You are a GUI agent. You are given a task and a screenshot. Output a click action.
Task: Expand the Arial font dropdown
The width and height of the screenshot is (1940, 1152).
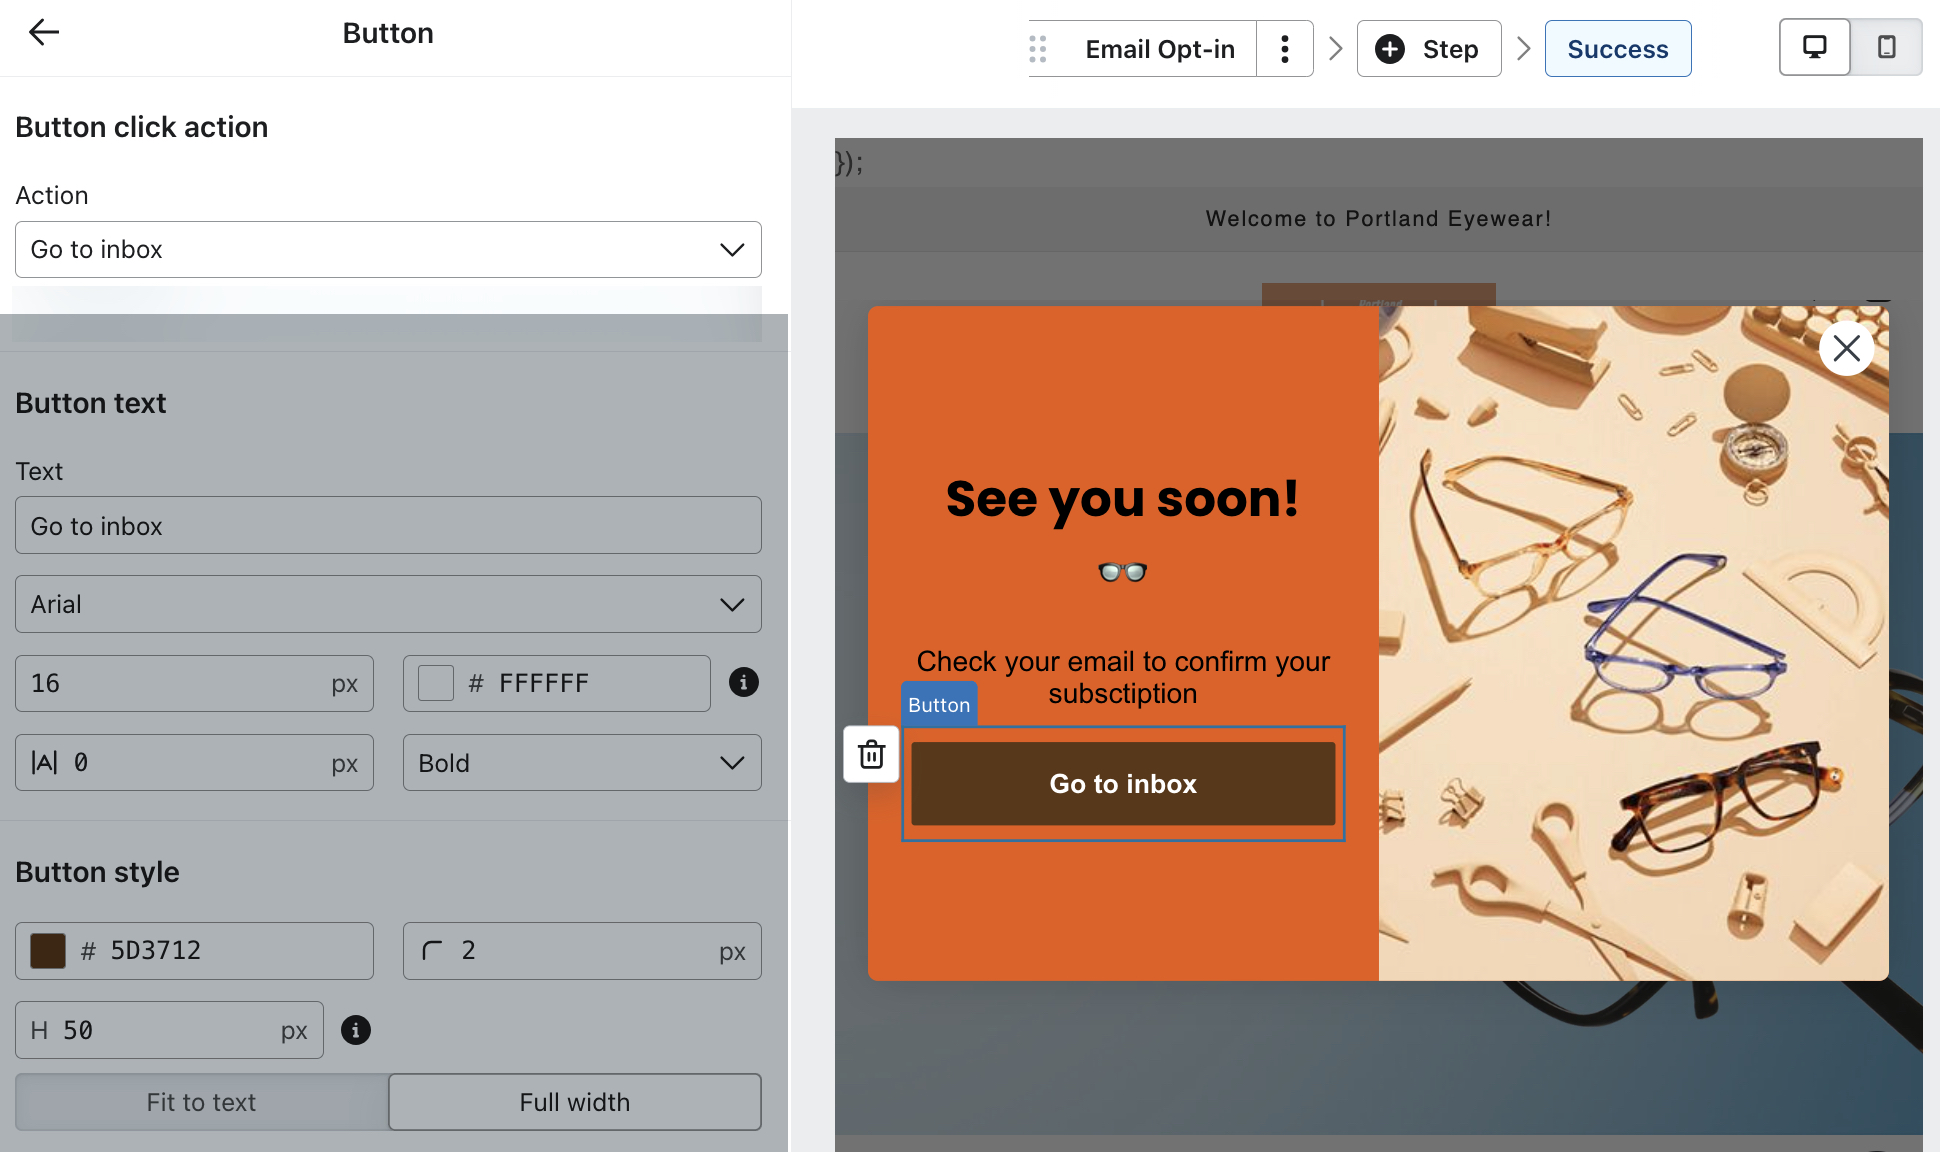click(x=388, y=604)
